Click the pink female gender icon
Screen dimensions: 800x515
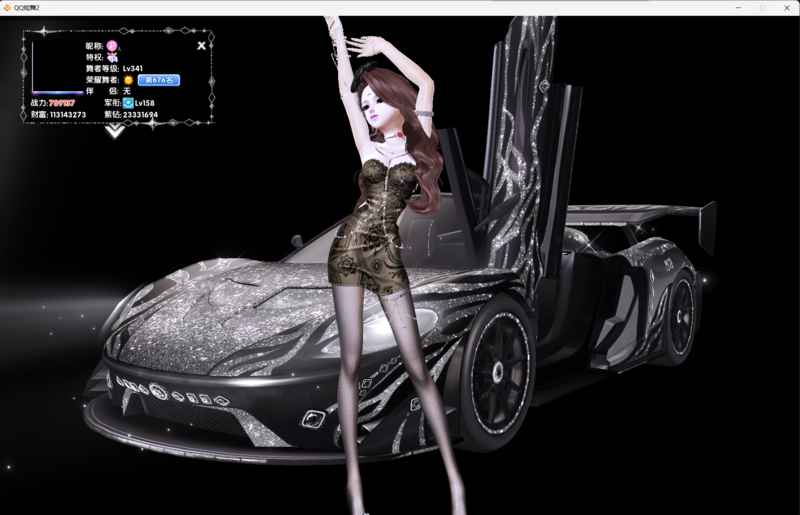point(112,46)
